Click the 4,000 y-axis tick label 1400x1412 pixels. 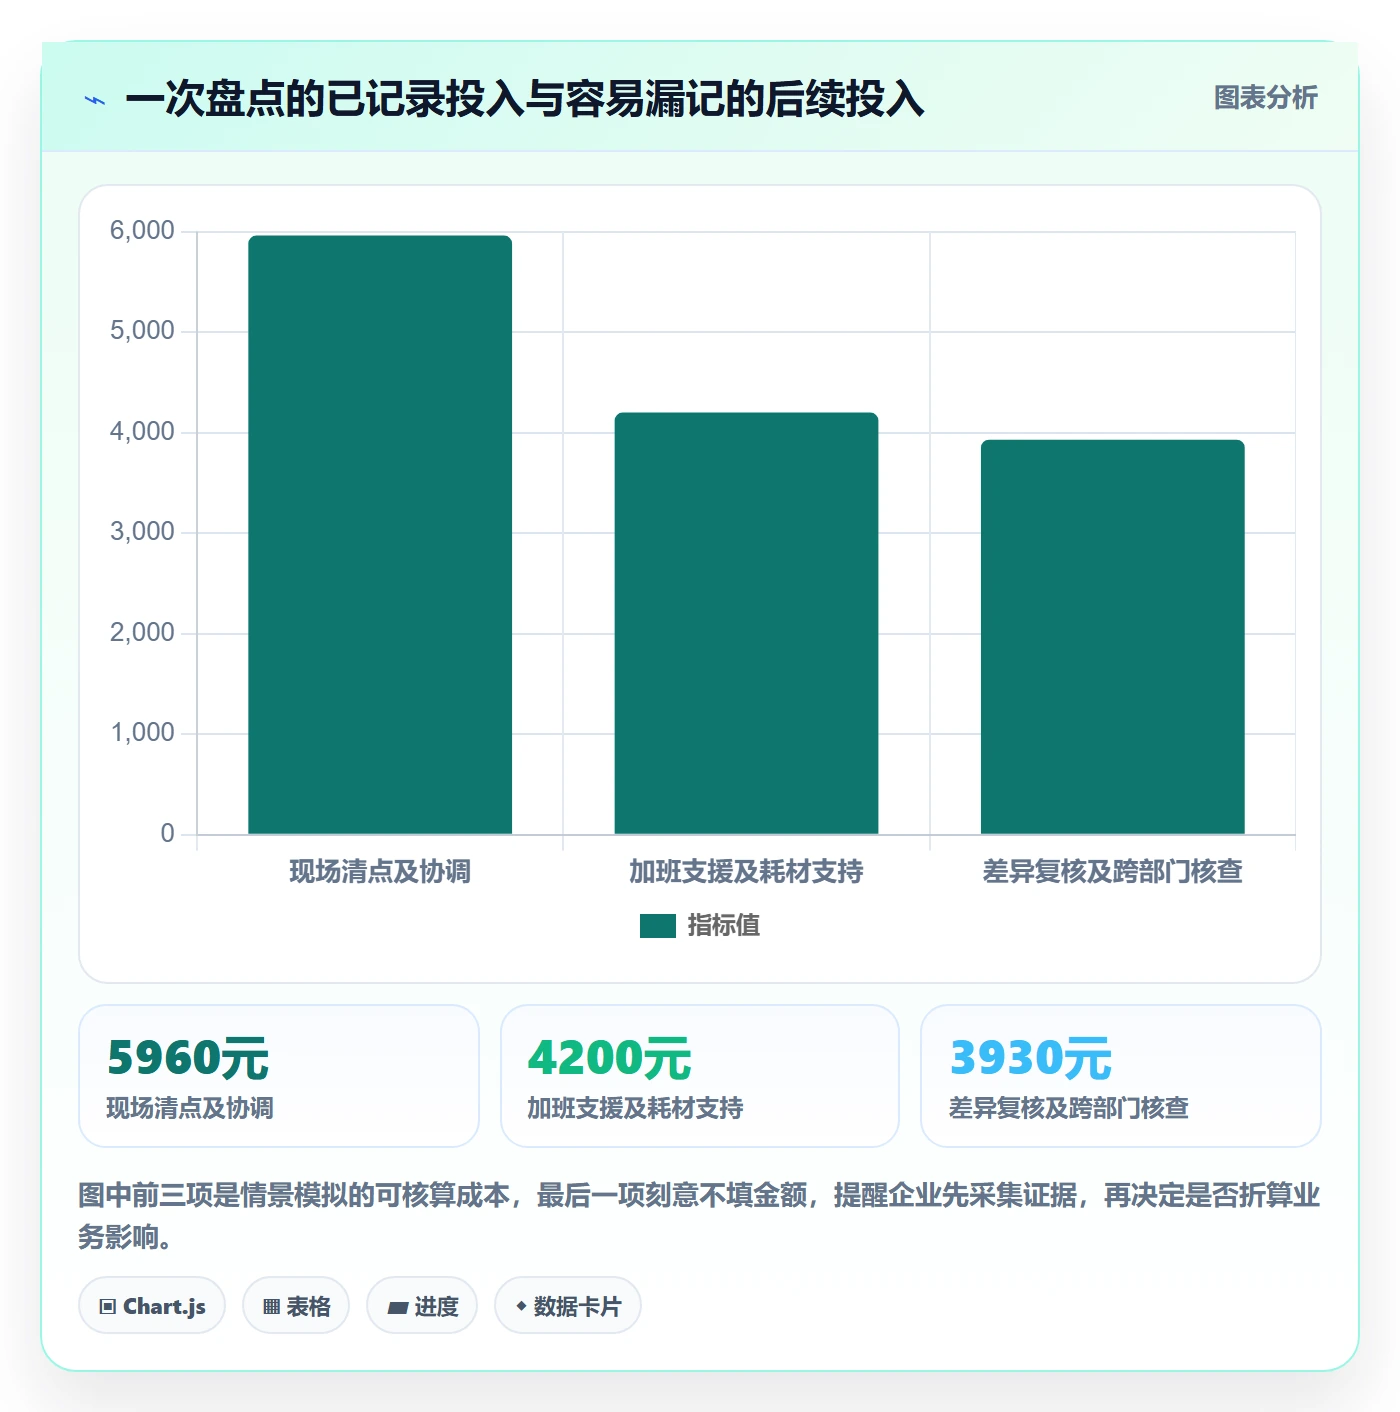coord(142,432)
